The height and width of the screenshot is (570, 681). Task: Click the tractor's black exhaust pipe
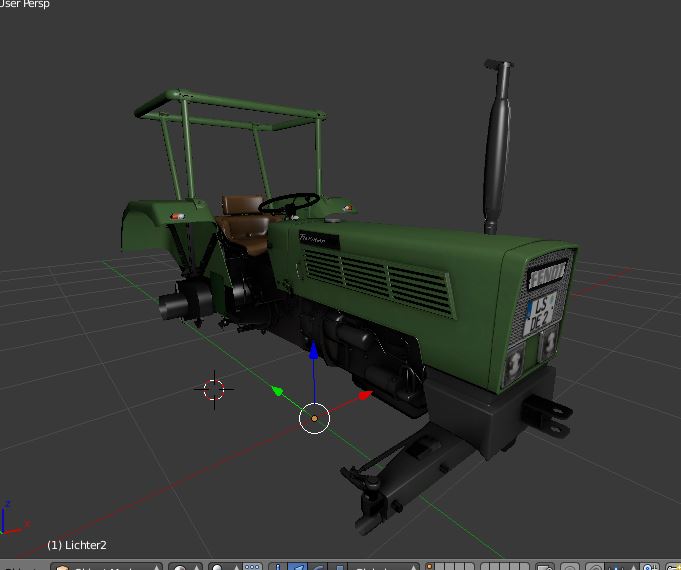point(497,146)
